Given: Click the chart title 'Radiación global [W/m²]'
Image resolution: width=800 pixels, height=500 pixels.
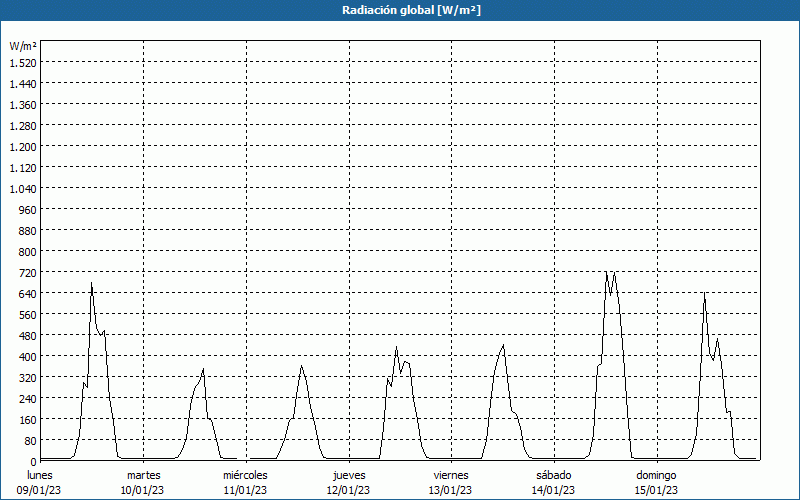Looking at the screenshot, I should [411, 10].
